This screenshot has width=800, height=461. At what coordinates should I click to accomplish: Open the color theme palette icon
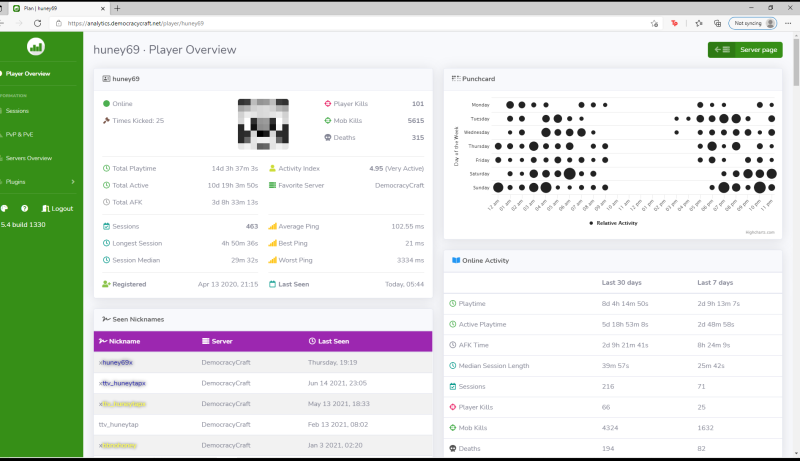[x=5, y=208]
